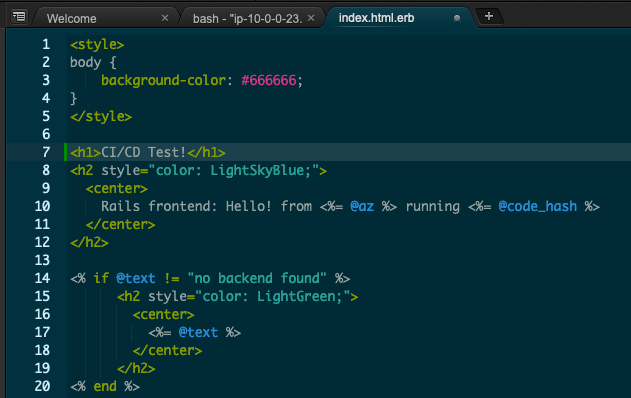Click the 'color: LightSkyBlue;' style value
This screenshot has width=631, height=398.
click(233, 170)
